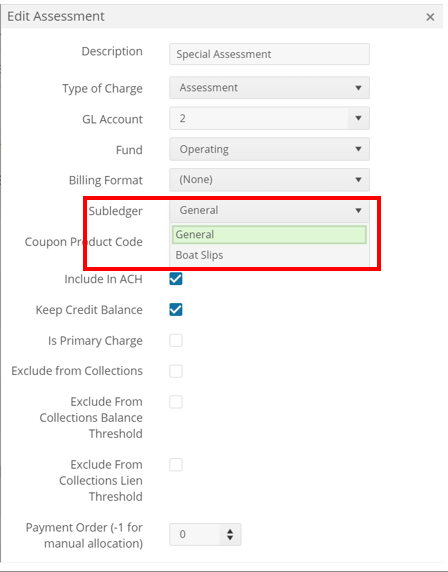448x572 pixels.
Task: Decrease Payment Order using the down arrow
Action: pos(230,538)
